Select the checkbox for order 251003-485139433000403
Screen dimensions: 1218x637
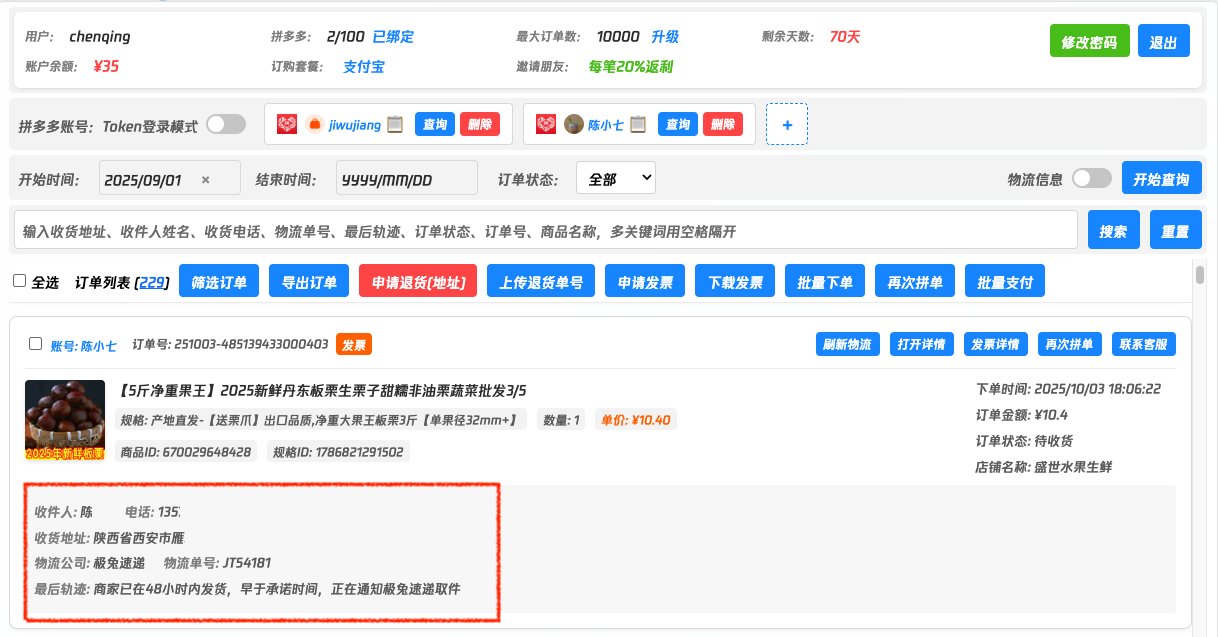[x=36, y=344]
